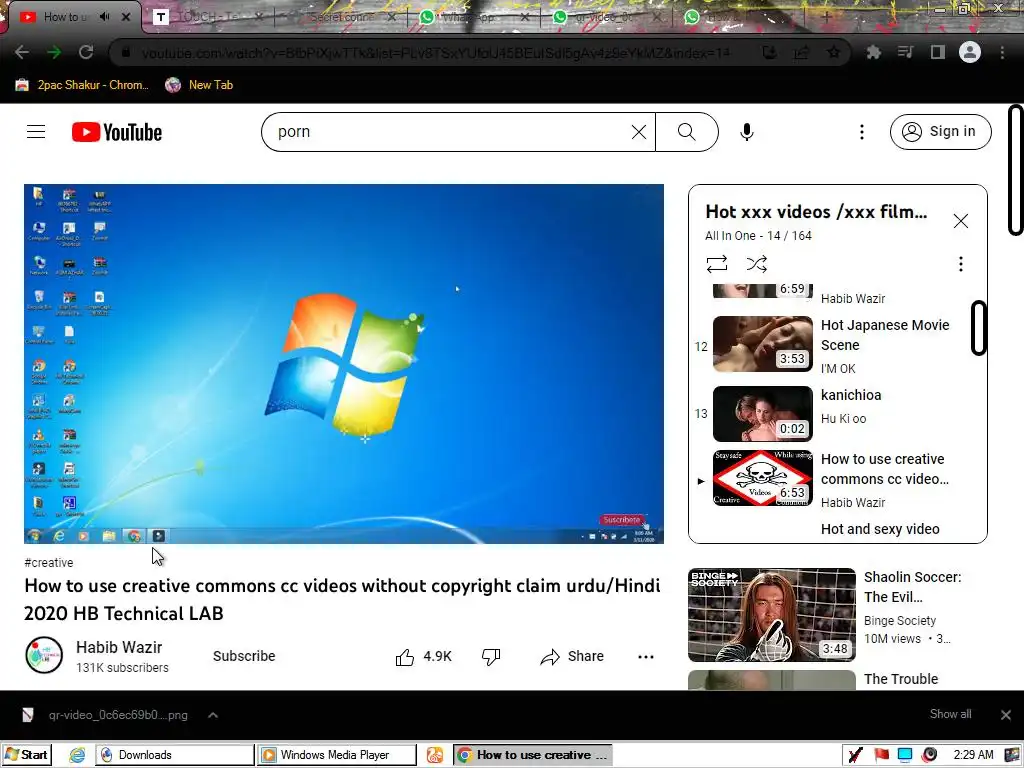Screen dimensions: 1024x768
Task: Open playlist three-dot options menu
Action: (x=960, y=264)
